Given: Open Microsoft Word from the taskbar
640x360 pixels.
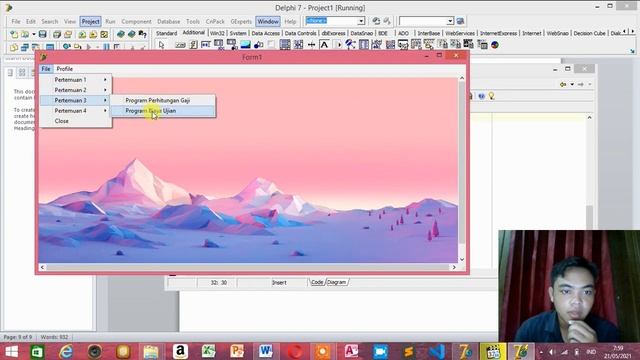Looking at the screenshot, I should 265,351.
